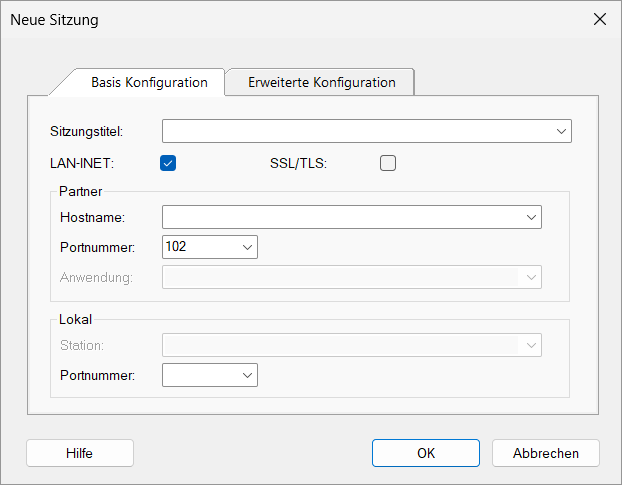Viewport: 622px width, 485px height.
Task: Click into the Hostname text field
Action: (x=340, y=217)
